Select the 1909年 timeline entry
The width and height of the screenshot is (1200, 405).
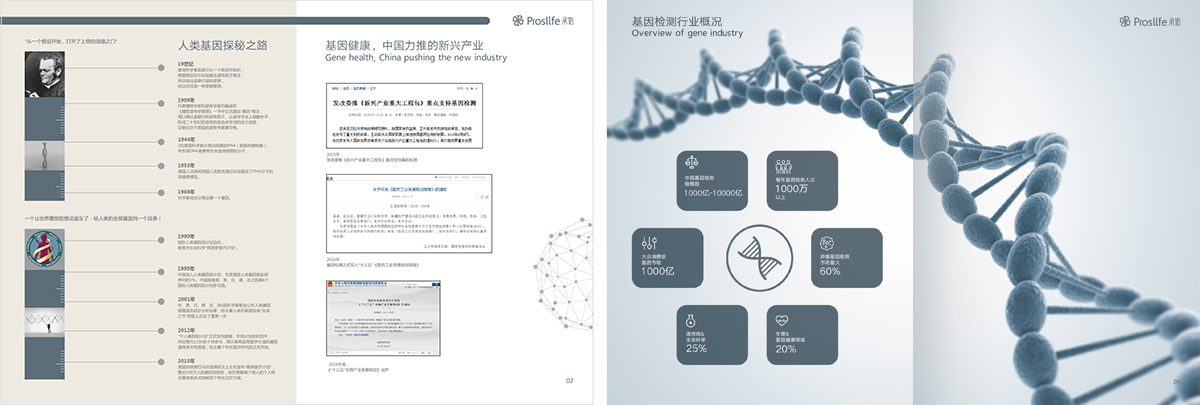click(x=188, y=100)
